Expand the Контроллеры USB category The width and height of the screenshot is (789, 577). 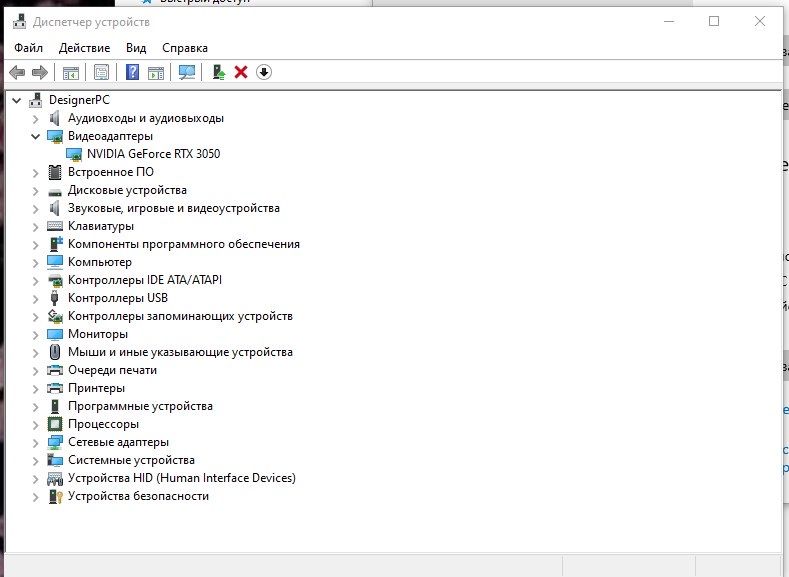35,299
